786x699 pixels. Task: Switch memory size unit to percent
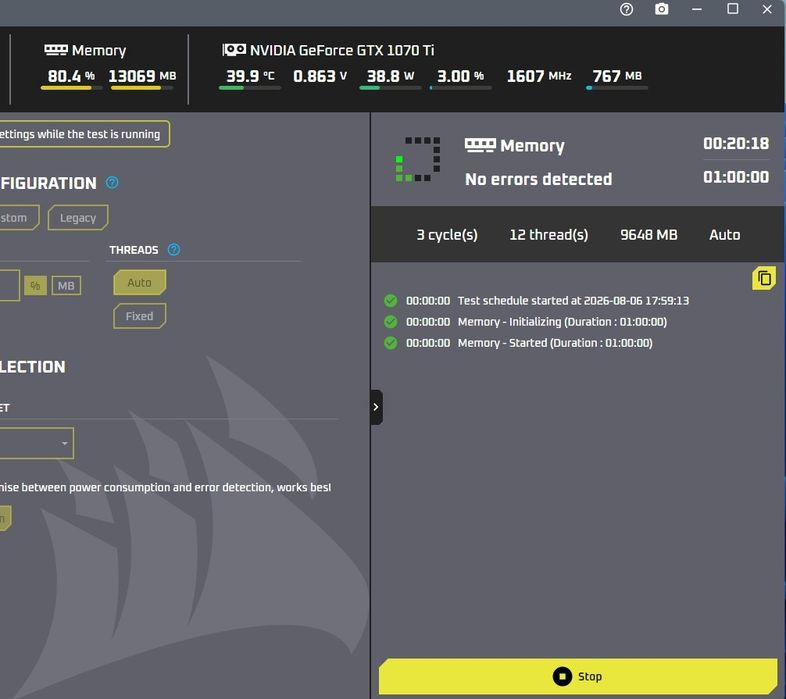[x=36, y=286]
